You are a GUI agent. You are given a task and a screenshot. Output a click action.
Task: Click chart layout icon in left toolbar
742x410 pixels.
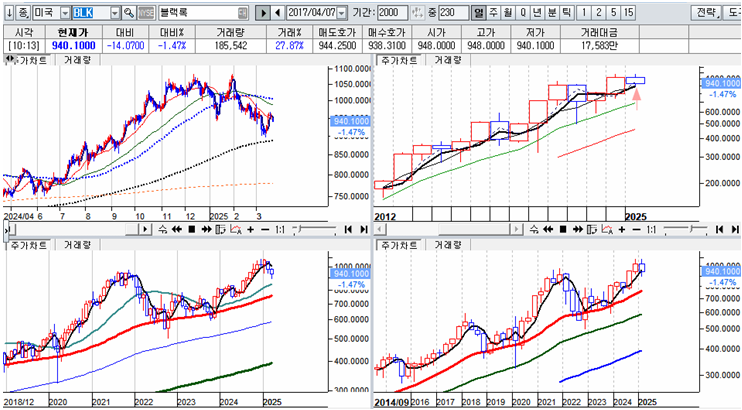[221, 230]
